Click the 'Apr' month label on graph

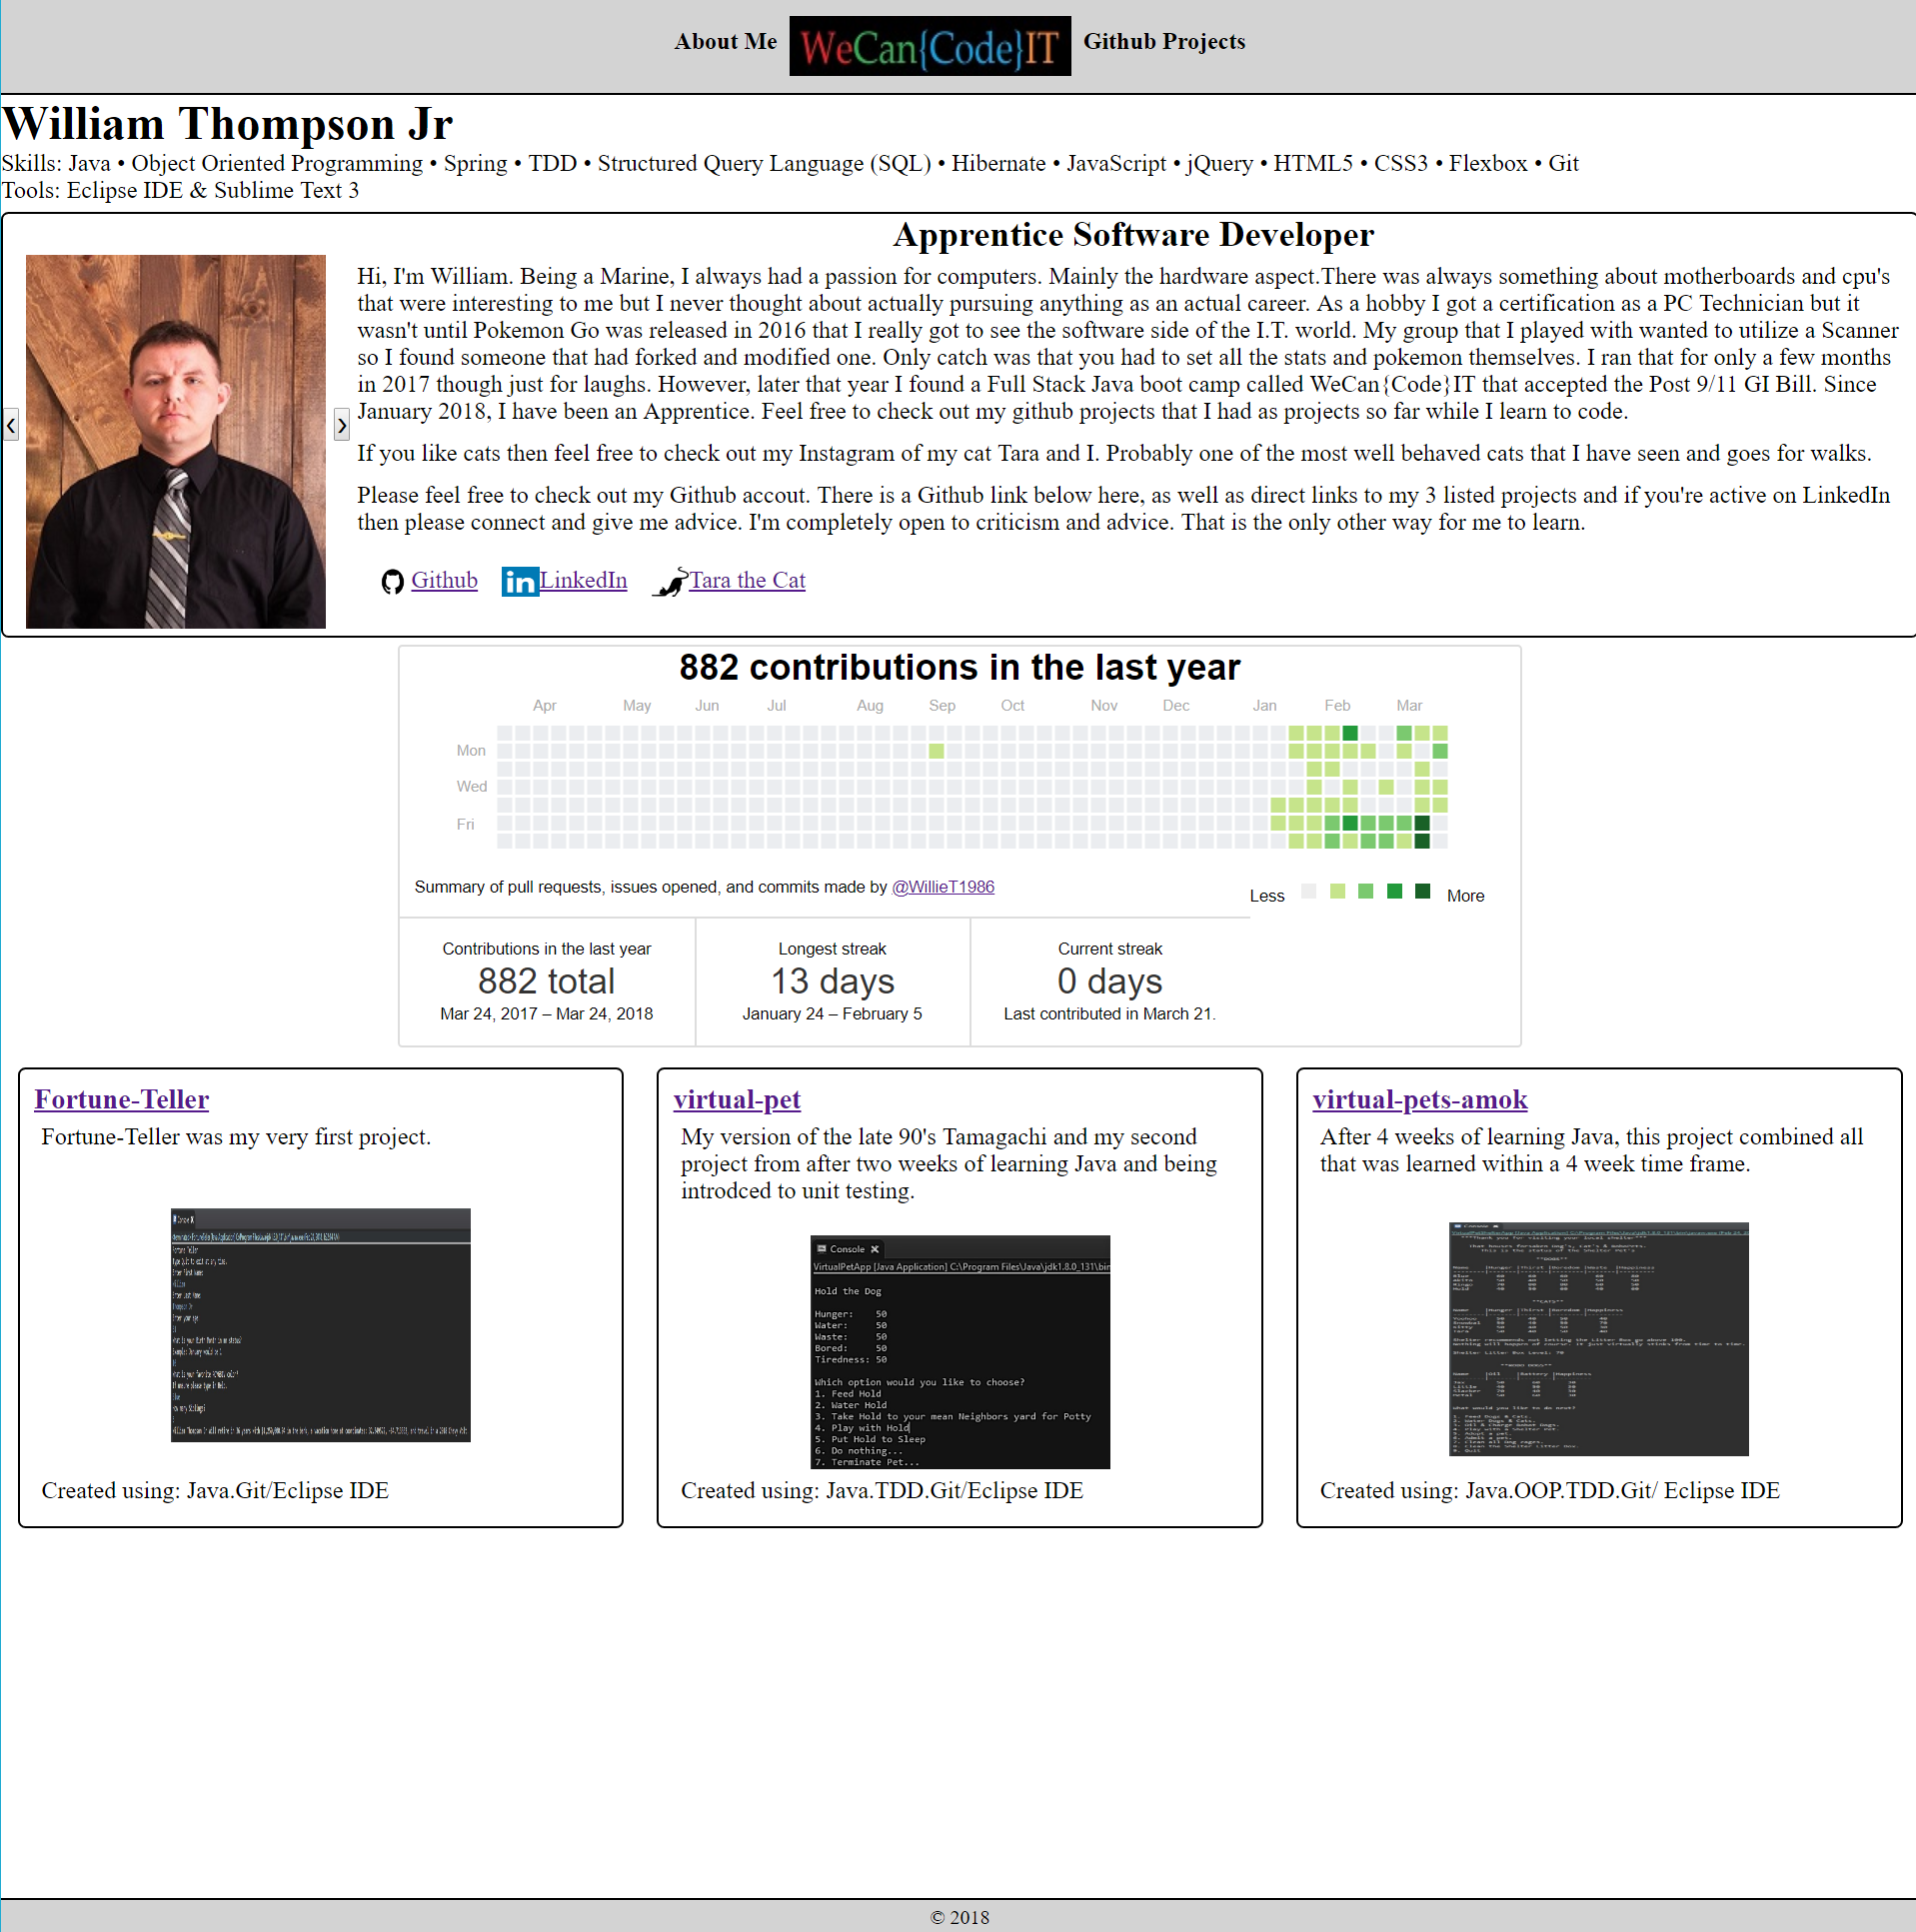[x=544, y=706]
